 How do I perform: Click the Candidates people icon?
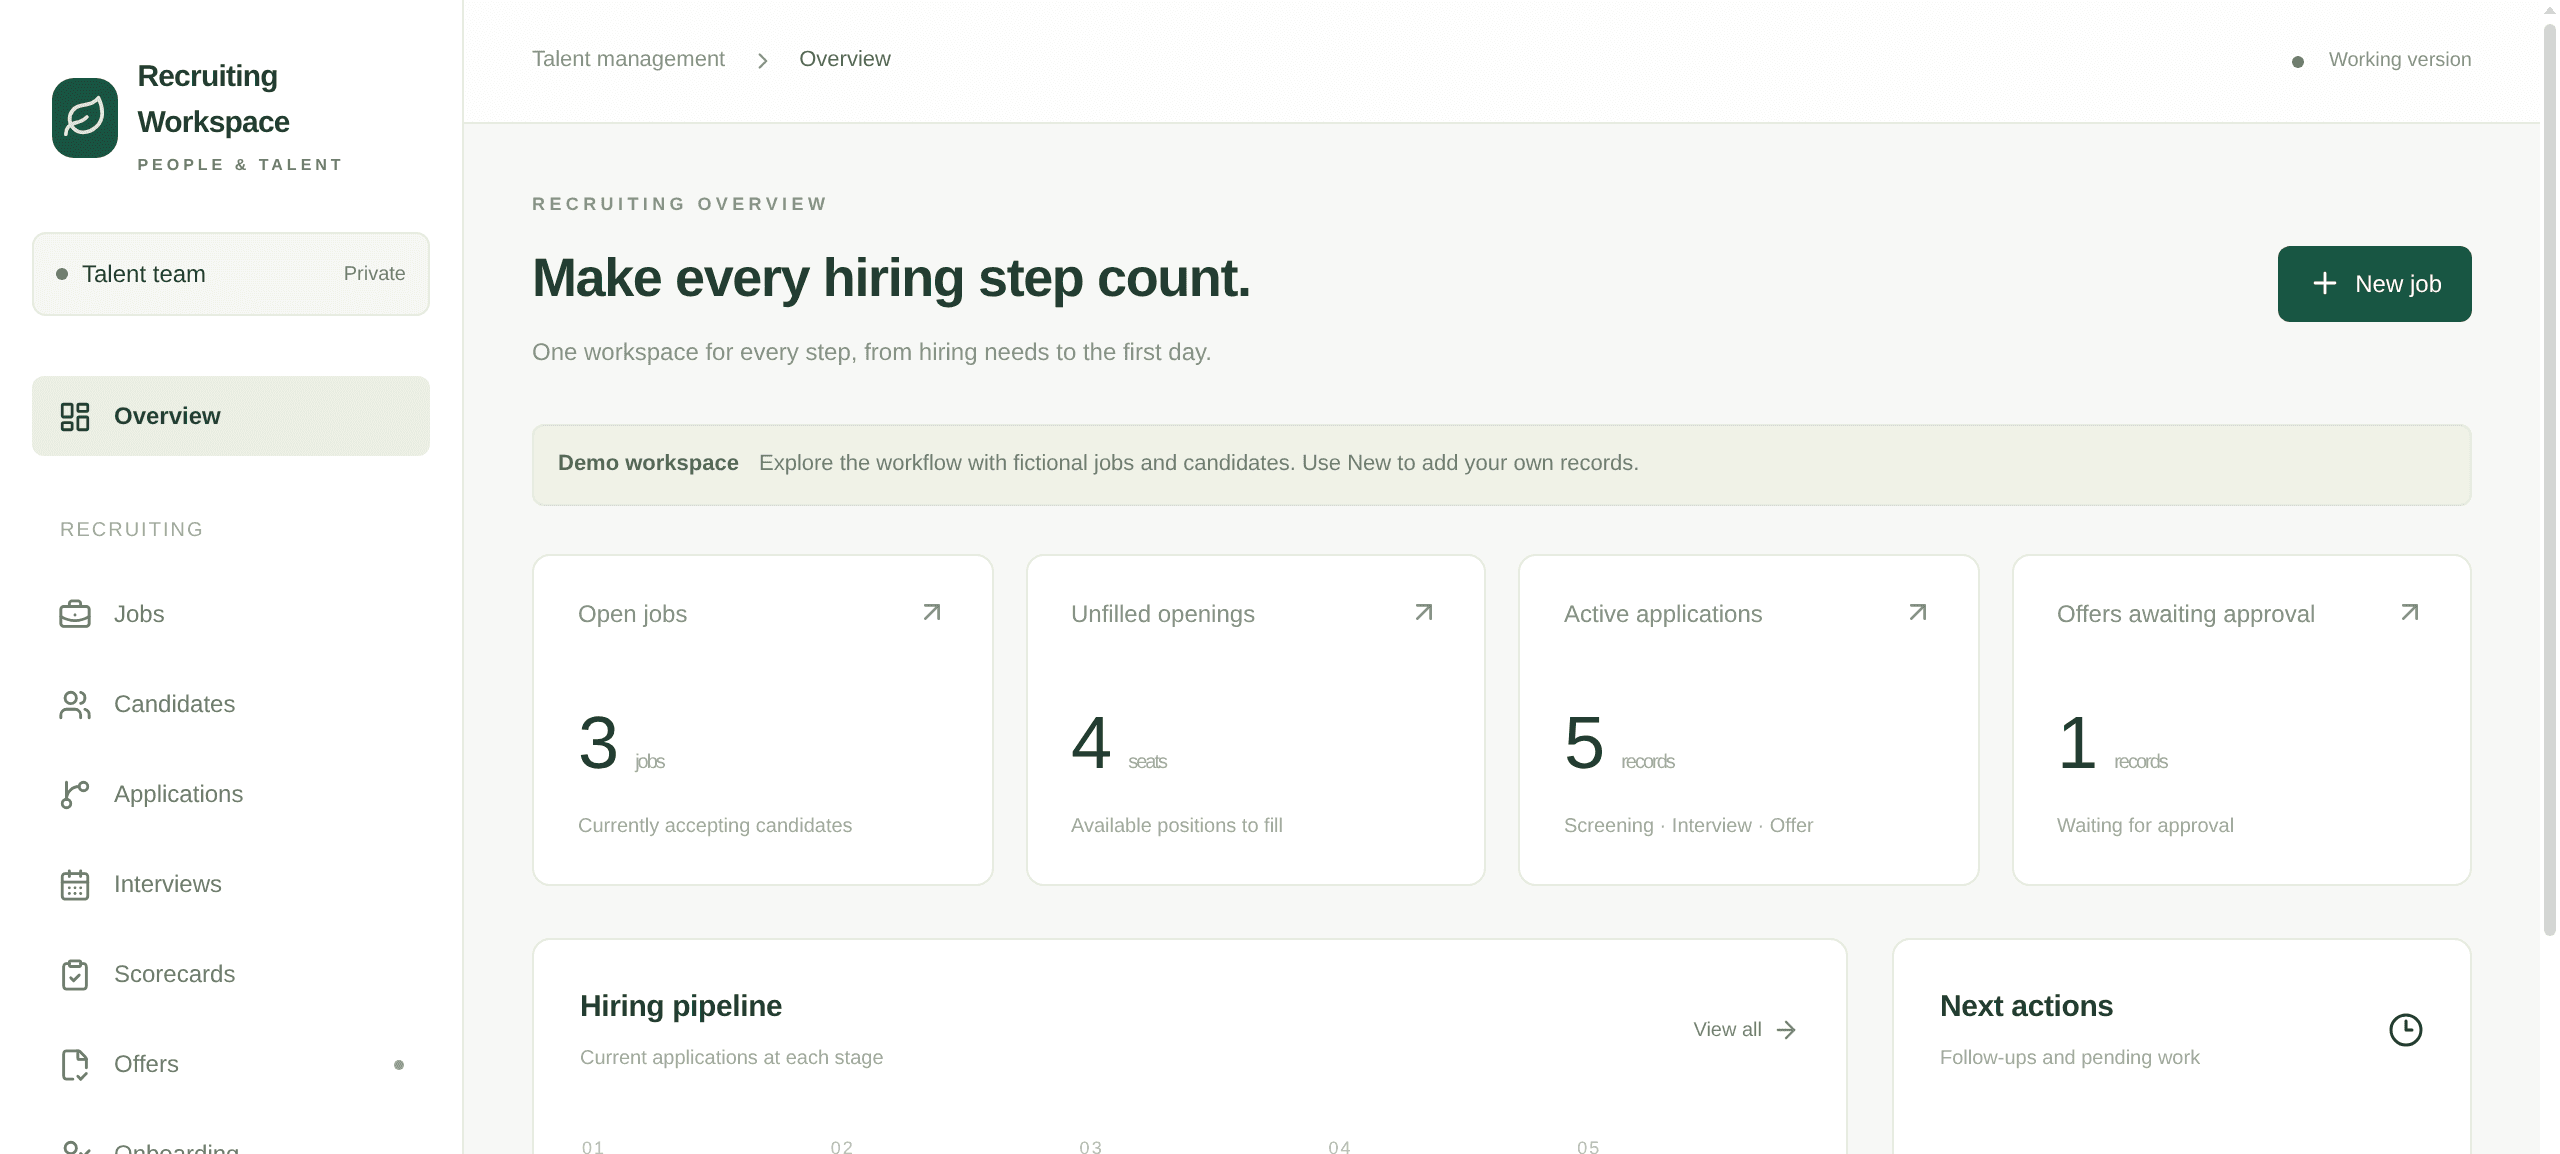[75, 704]
